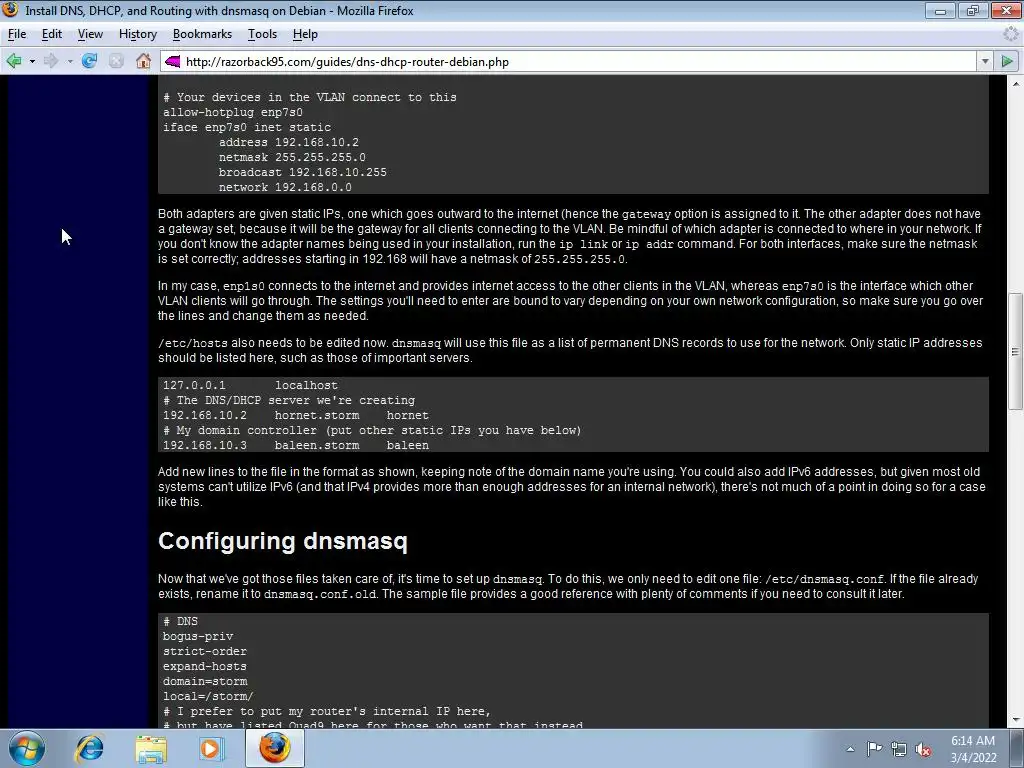
Task: Click '/etc/dnsmasq.conf' file path text
Action: point(824,579)
